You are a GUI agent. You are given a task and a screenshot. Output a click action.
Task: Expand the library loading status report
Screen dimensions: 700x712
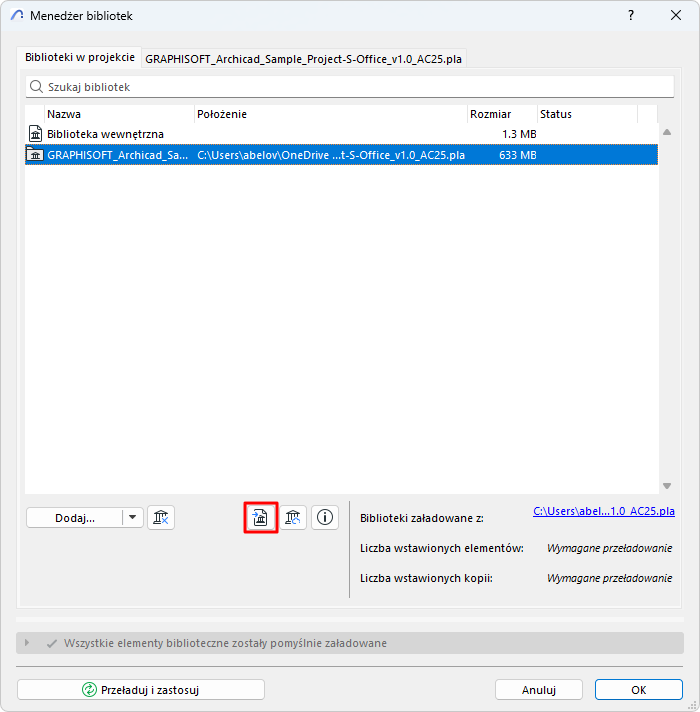27,643
